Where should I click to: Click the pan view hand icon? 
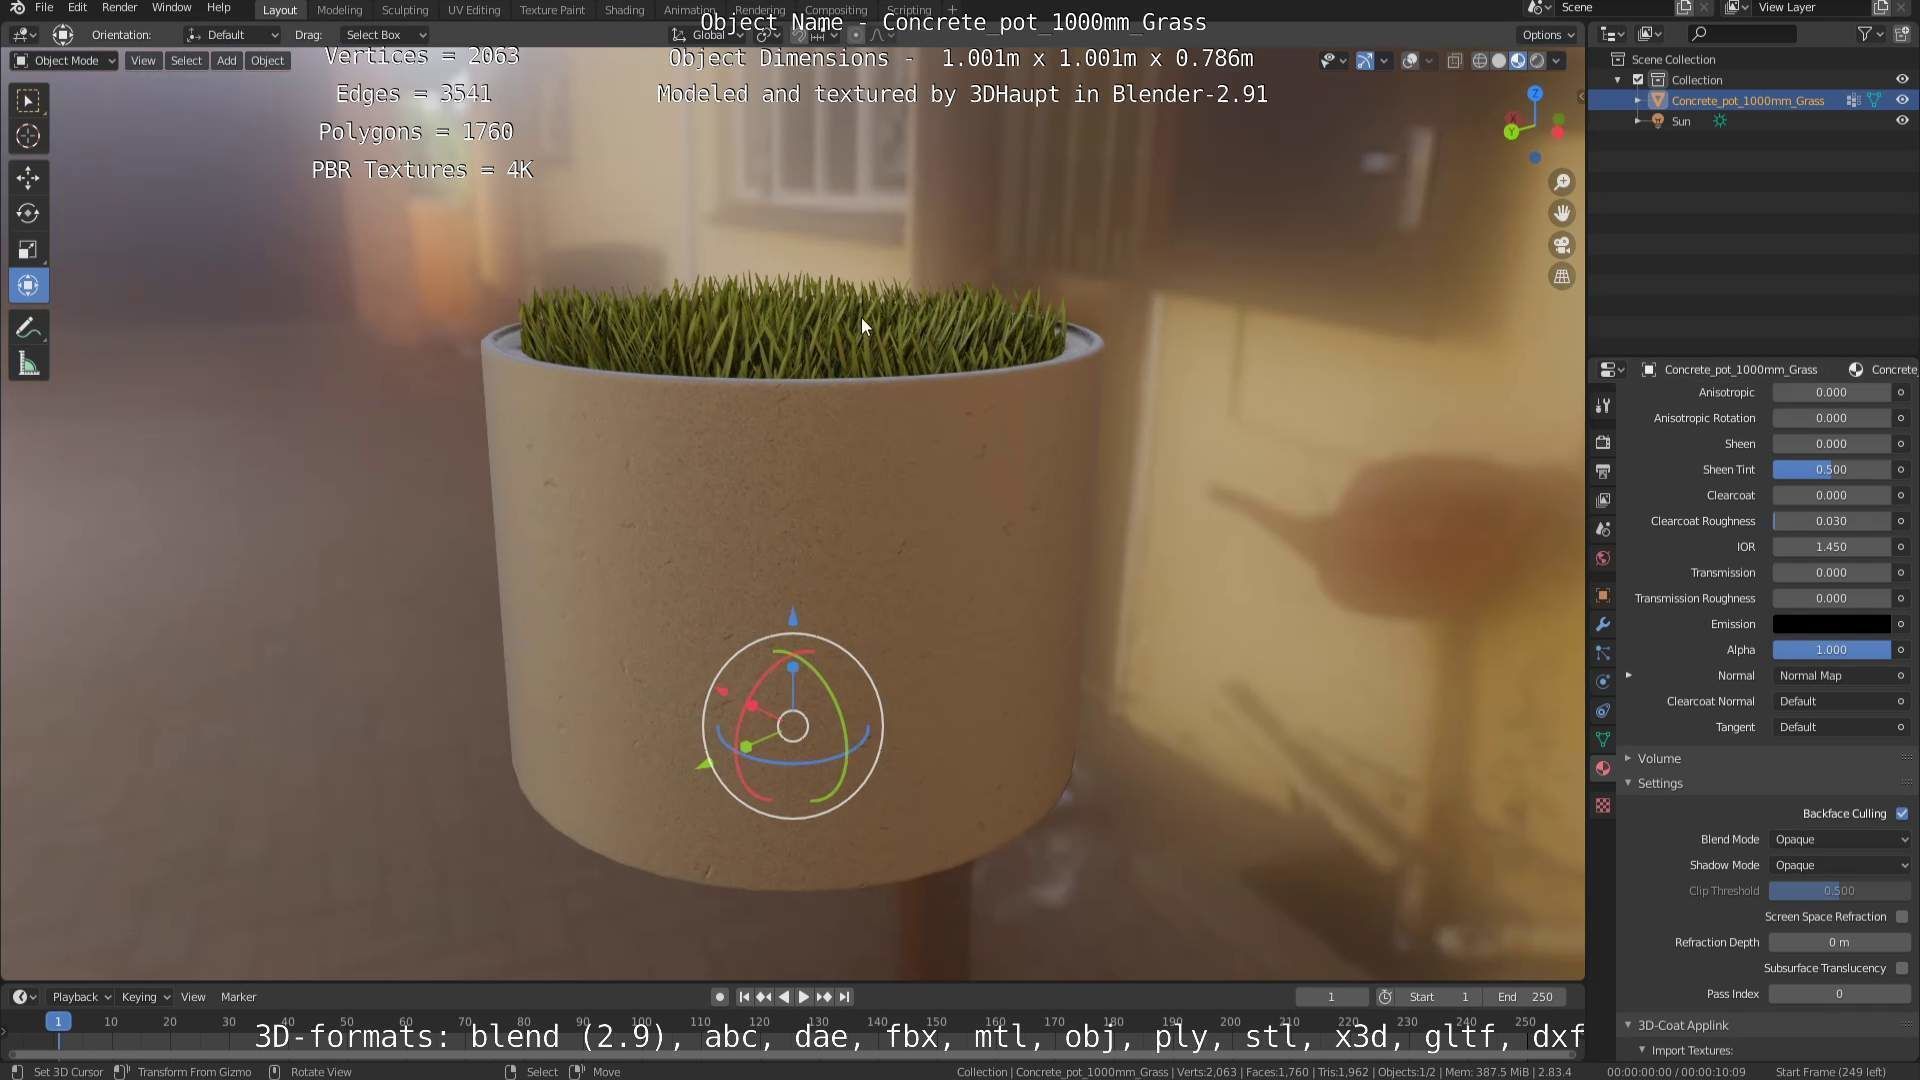coord(1561,213)
